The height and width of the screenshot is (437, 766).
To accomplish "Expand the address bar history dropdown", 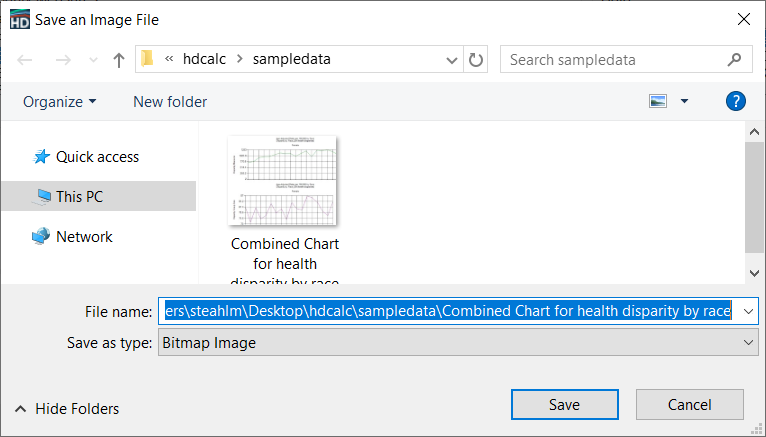I will pyautogui.click(x=451, y=59).
